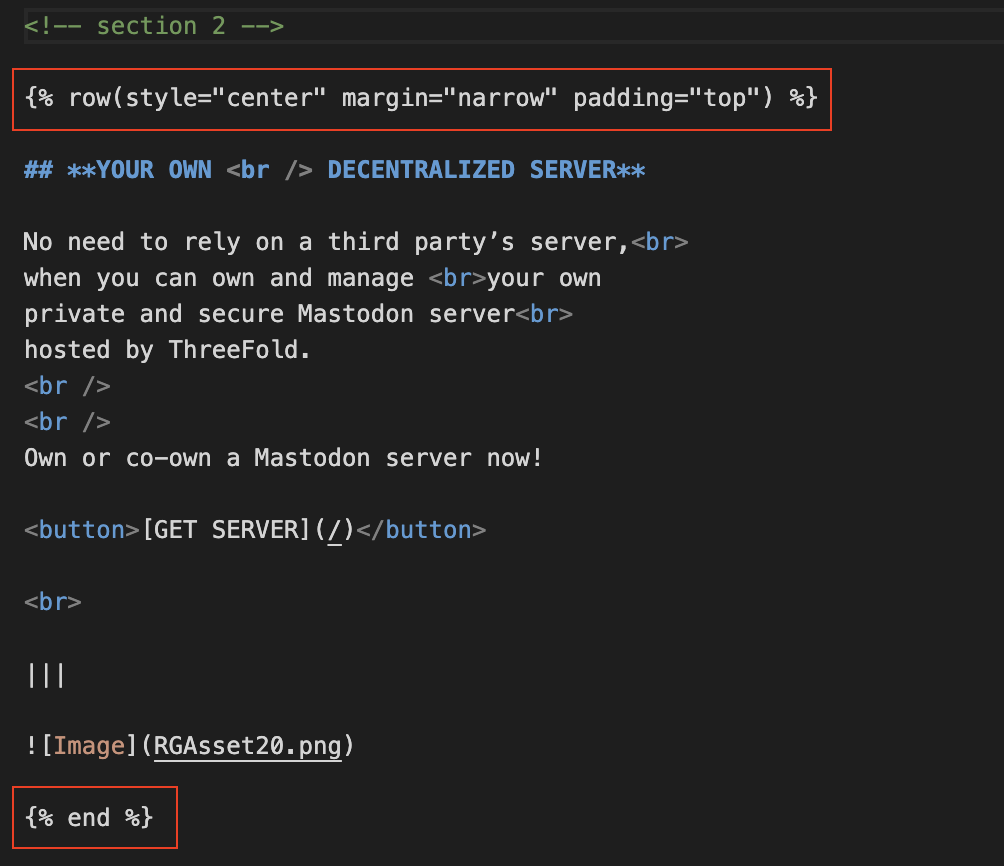This screenshot has height=866, width=1004.
Task: Click the "top" padding value
Action: [712, 98]
